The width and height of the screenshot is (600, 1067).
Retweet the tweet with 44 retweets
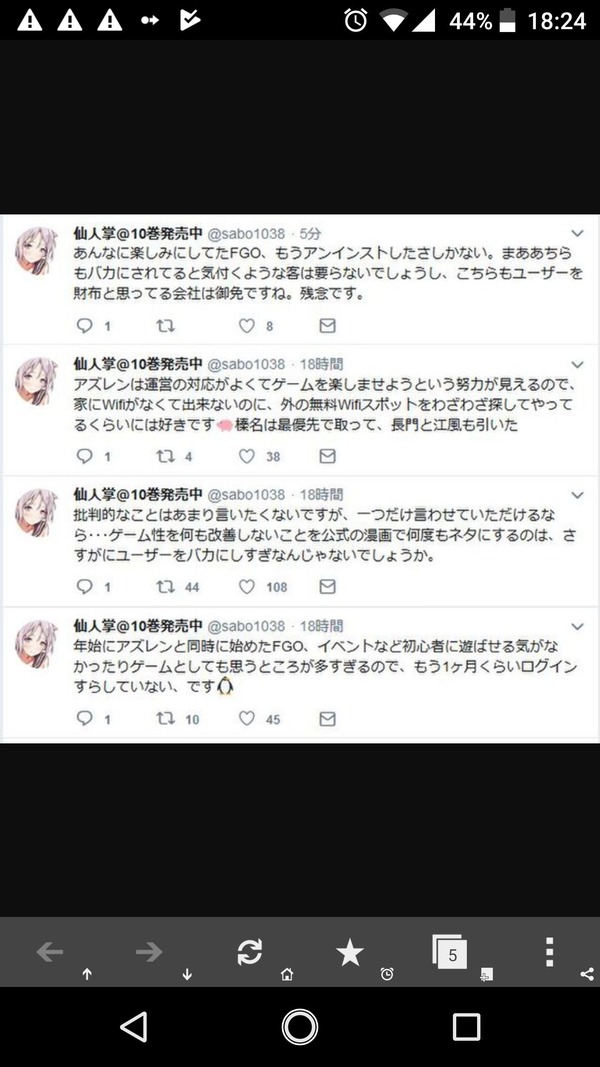165,587
